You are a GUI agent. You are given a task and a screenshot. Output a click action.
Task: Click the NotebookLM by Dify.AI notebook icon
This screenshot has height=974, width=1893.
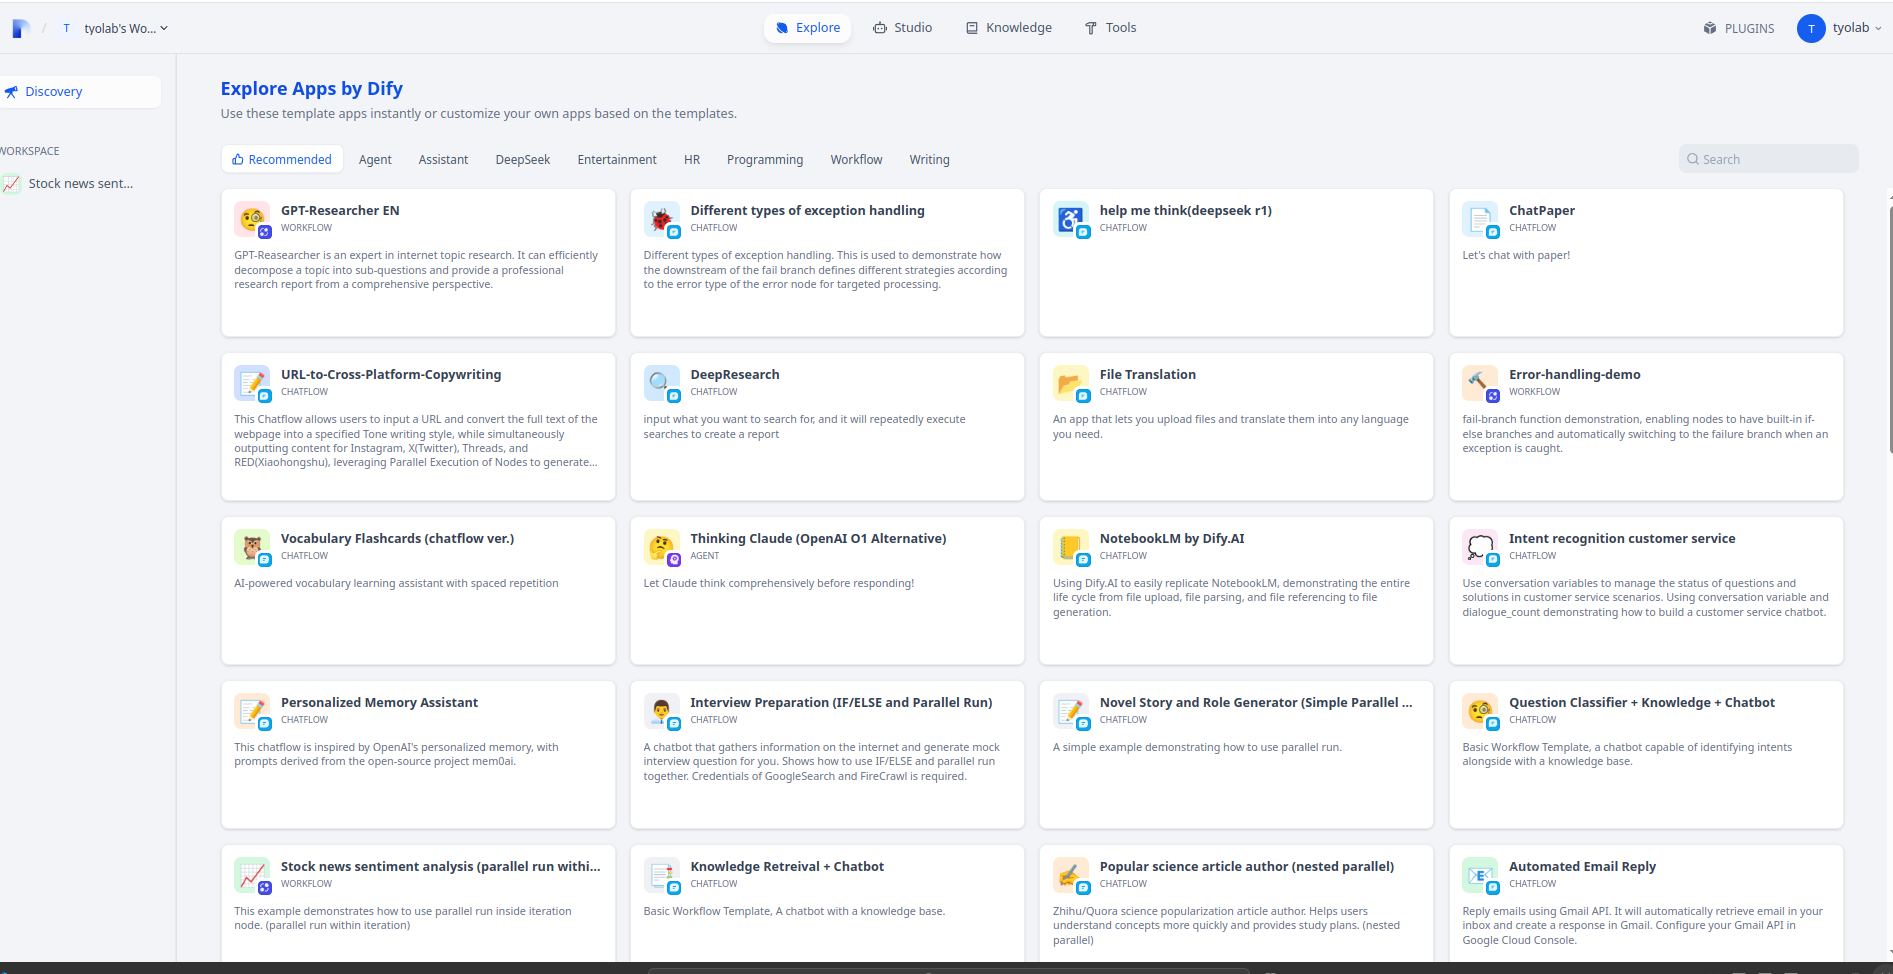(1070, 546)
